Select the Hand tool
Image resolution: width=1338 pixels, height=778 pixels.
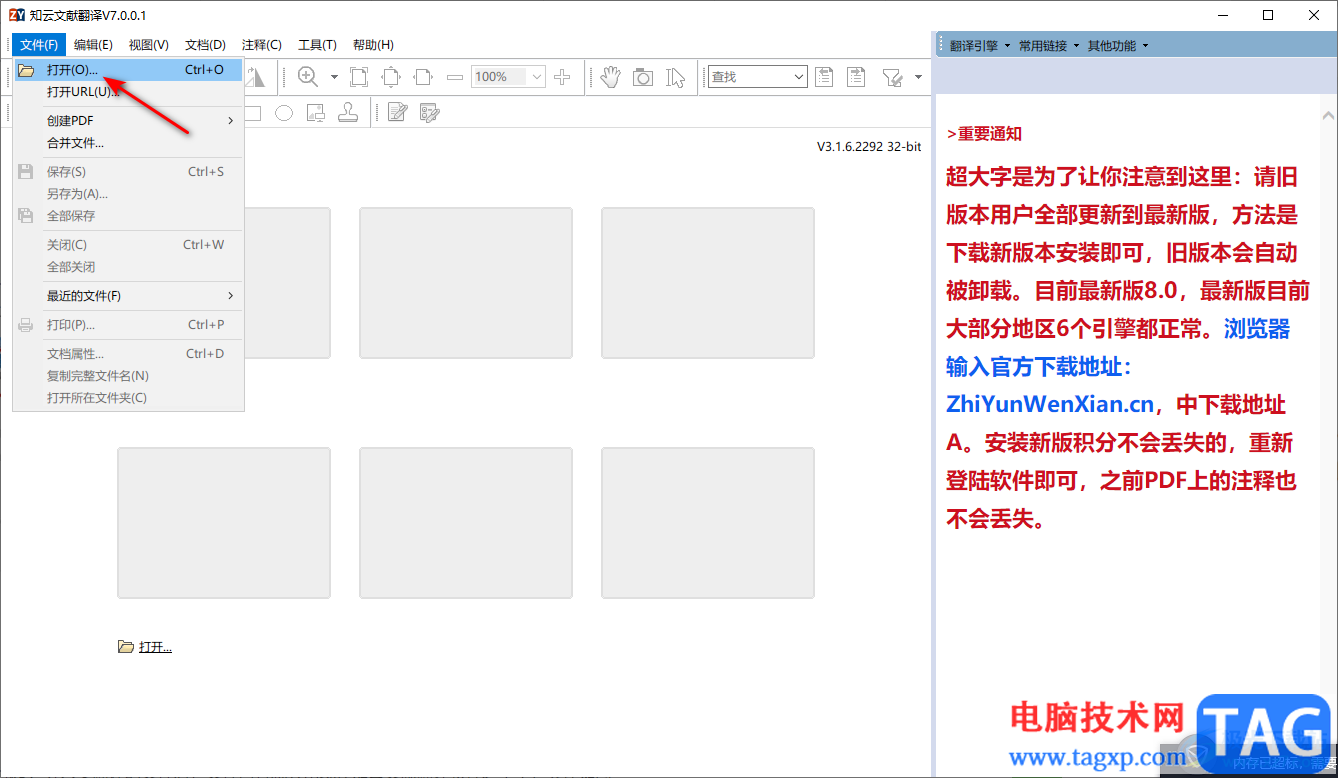click(611, 77)
